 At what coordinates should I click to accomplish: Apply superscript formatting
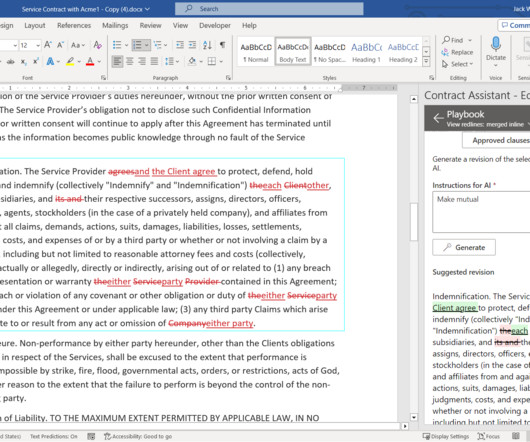[x=35, y=62]
